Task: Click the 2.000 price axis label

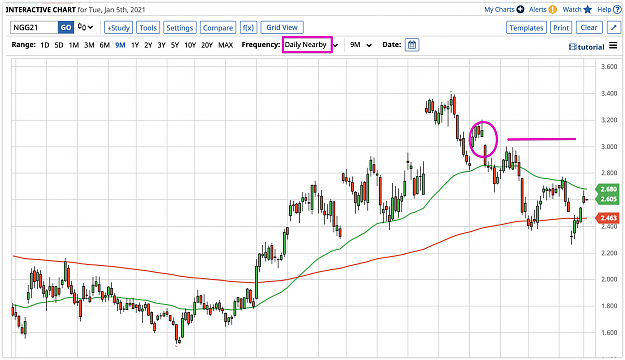Action: click(x=609, y=279)
